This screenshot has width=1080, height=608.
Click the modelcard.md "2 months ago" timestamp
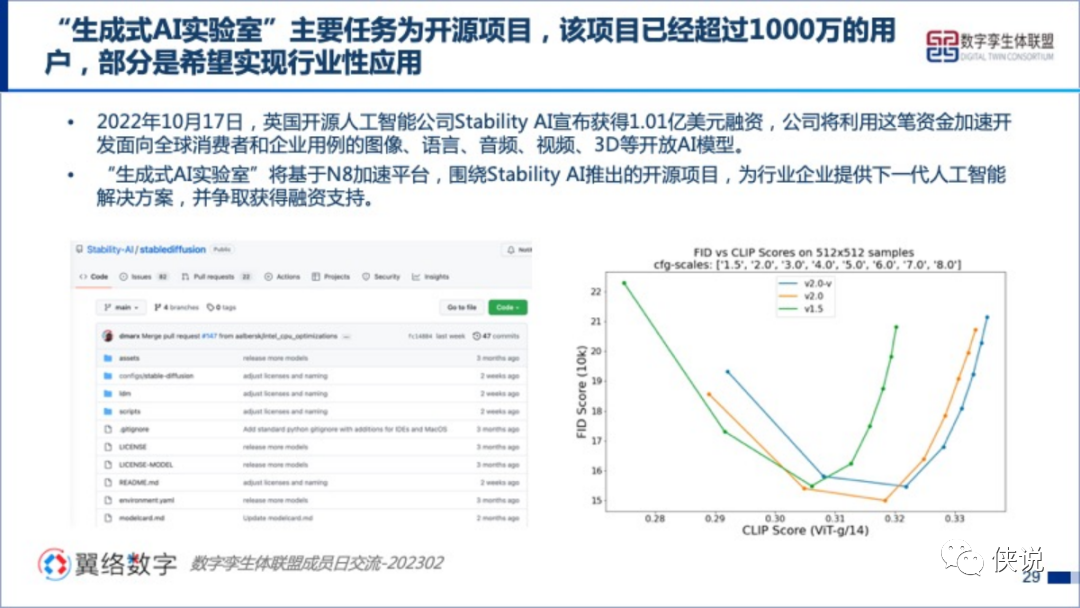pos(499,518)
